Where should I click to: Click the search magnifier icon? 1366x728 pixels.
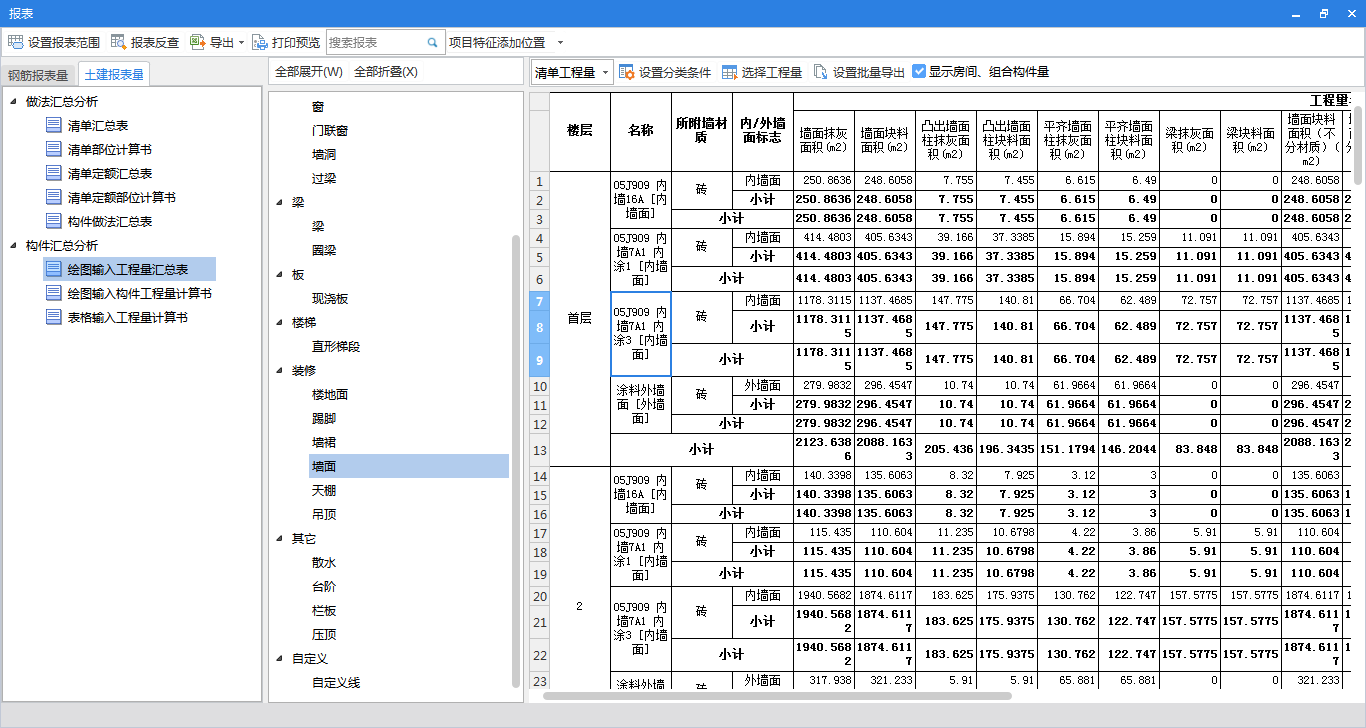[x=433, y=42]
